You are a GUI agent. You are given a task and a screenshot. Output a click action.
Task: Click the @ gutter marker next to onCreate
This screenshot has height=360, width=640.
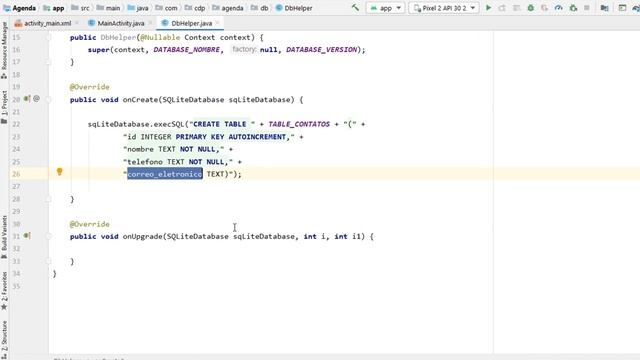click(36, 99)
